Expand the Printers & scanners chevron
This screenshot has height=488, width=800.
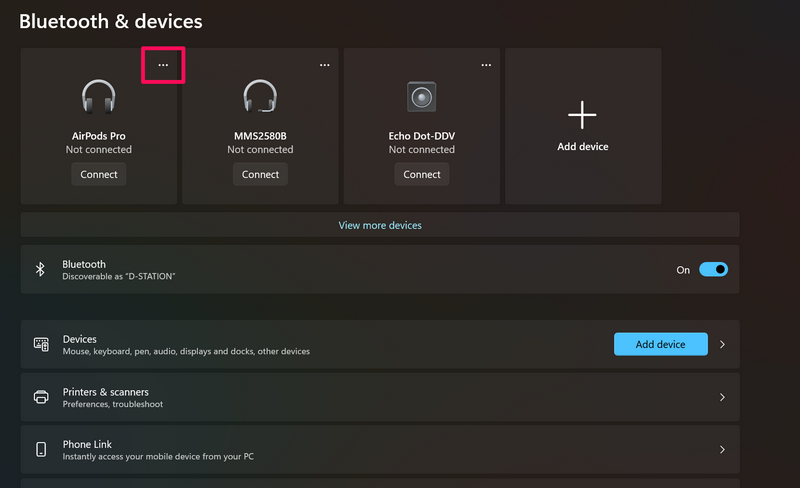(722, 397)
